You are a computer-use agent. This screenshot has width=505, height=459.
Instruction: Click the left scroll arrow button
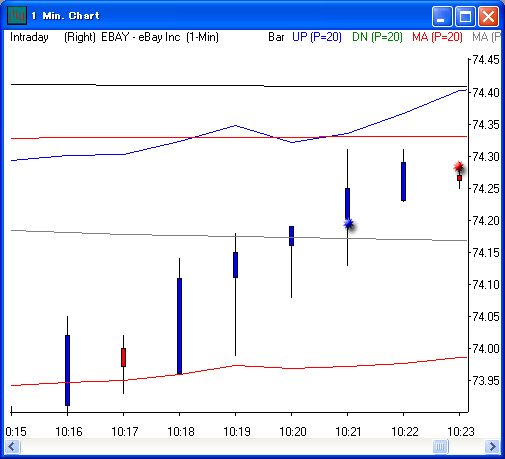click(13, 446)
